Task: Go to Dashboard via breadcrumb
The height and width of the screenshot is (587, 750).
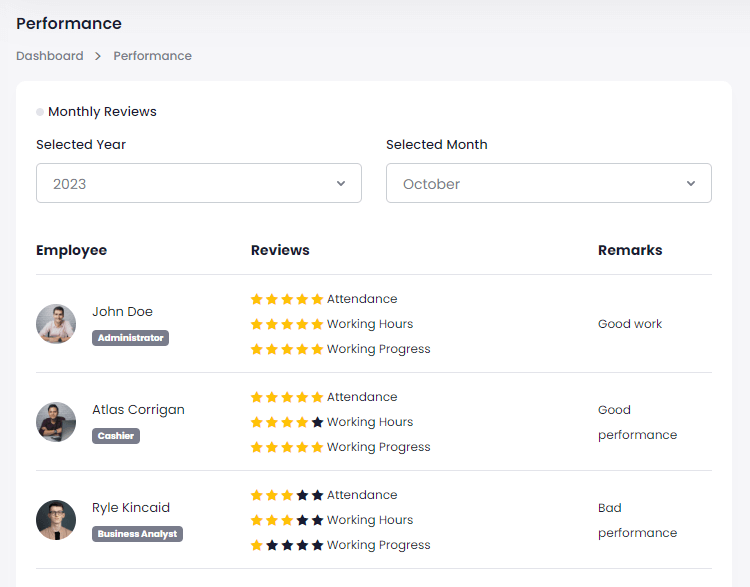Action: (50, 56)
